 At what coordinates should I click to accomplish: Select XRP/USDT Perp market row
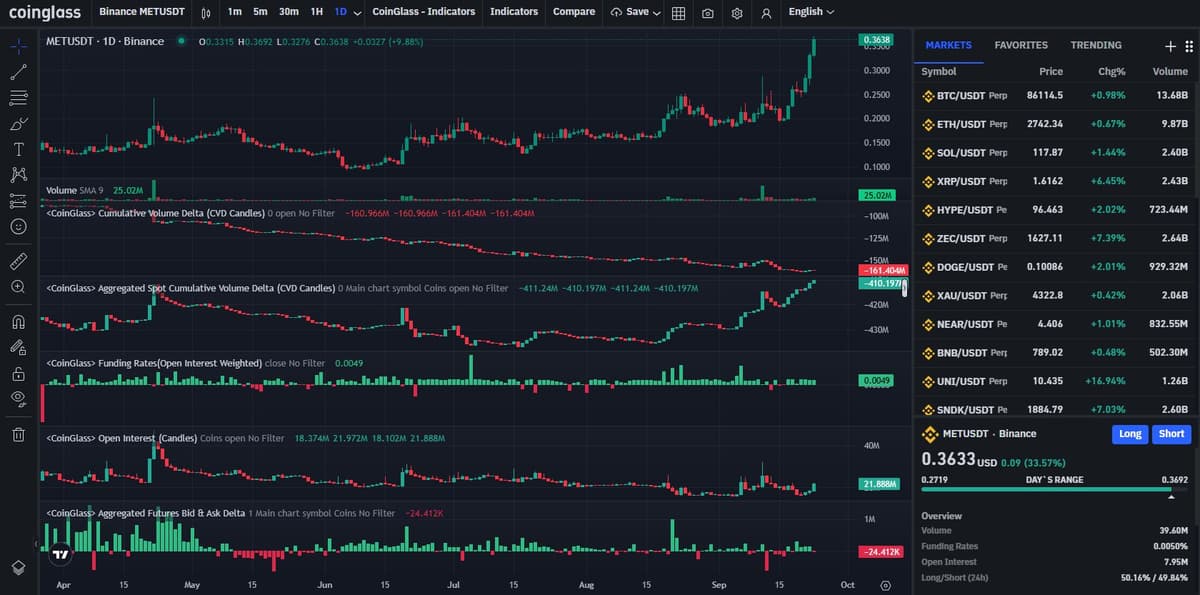pyautogui.click(x=1056, y=181)
